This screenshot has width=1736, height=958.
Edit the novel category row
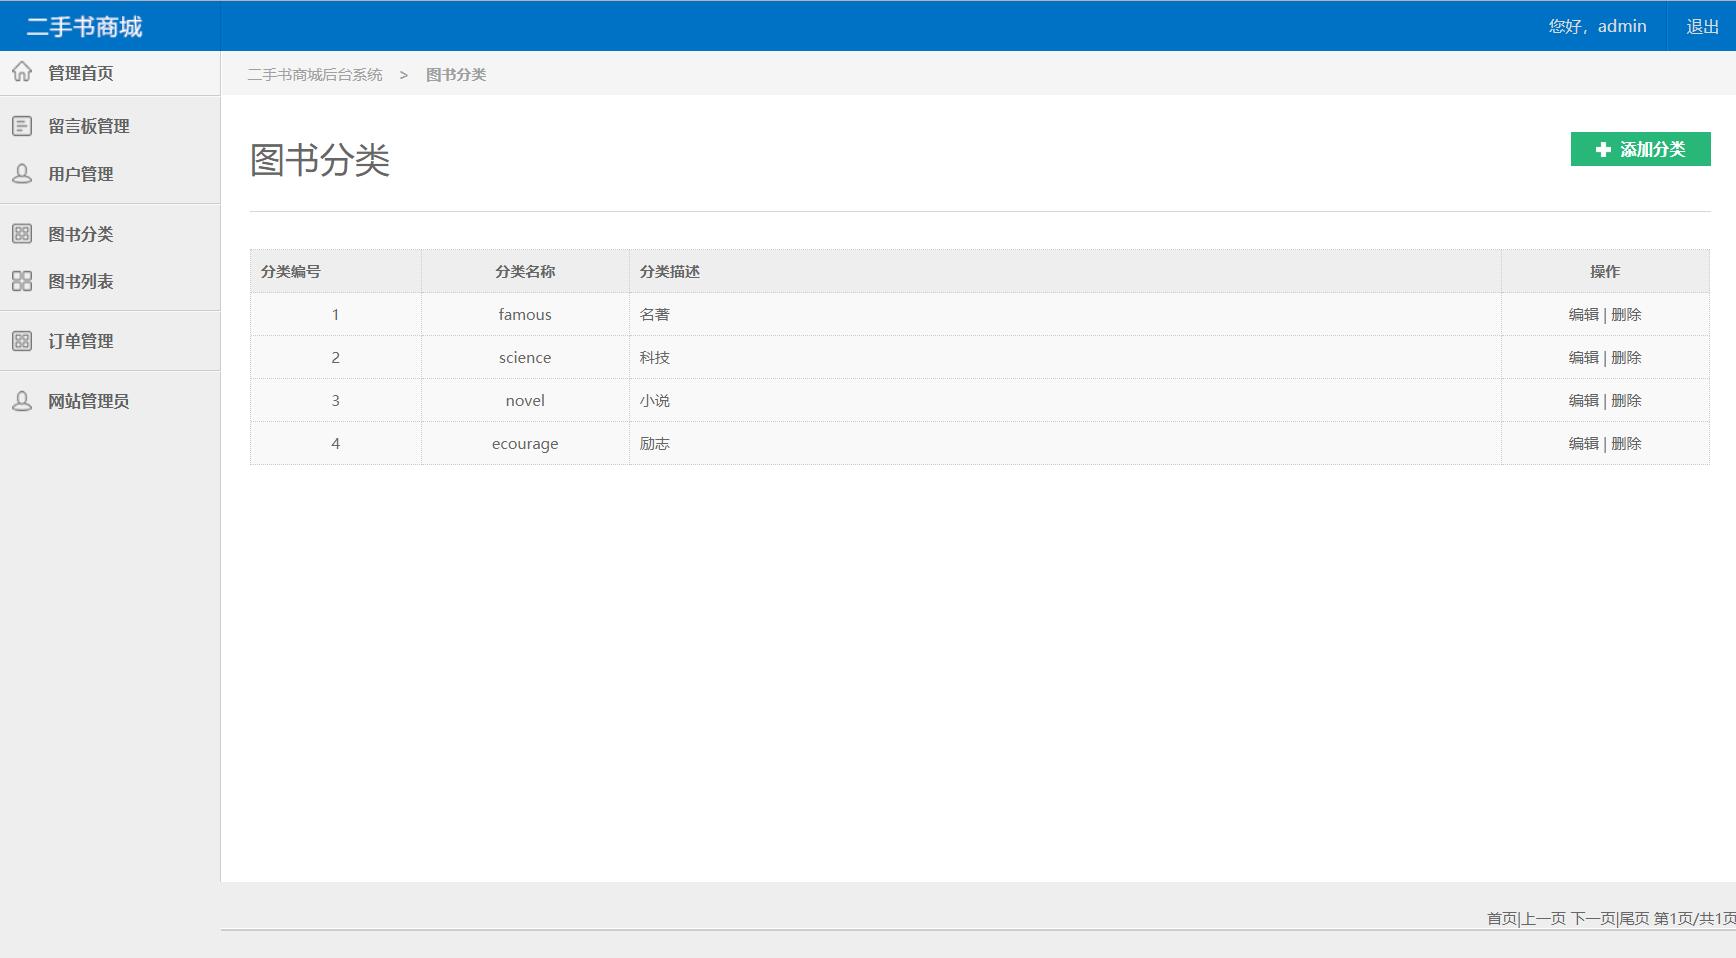[x=1583, y=400]
